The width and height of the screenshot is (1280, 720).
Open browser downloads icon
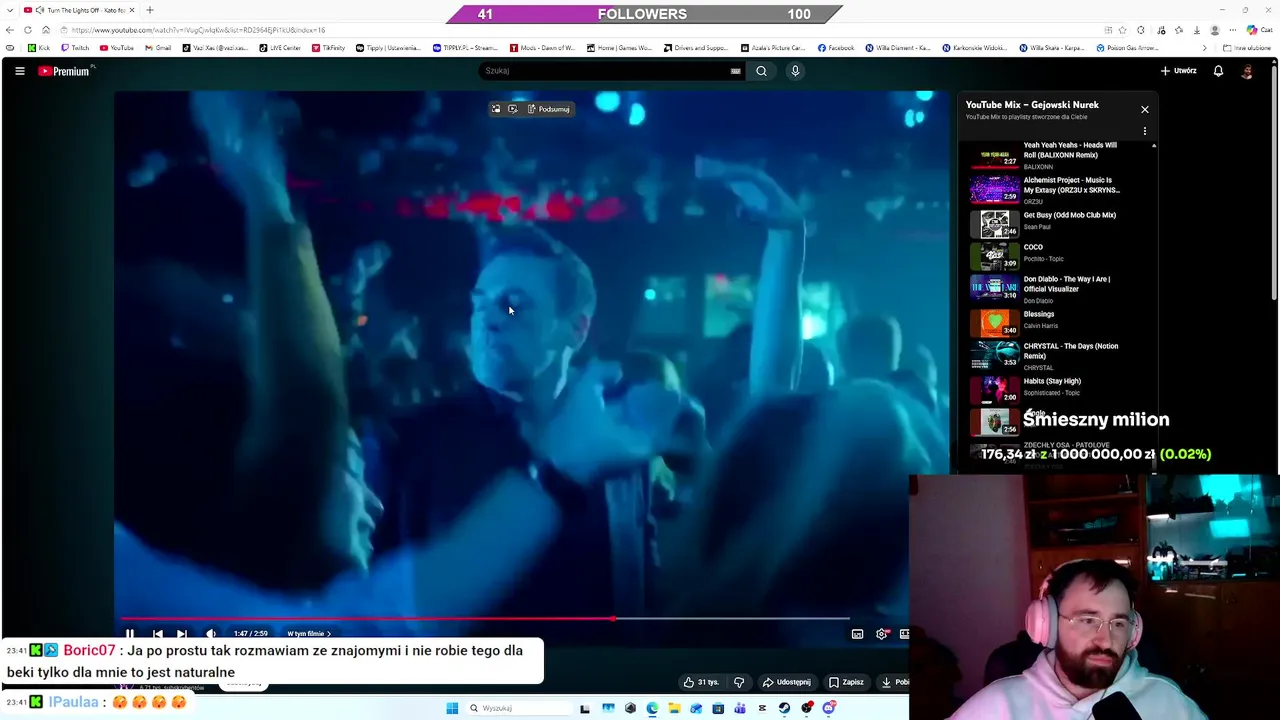pyautogui.click(x=1197, y=30)
